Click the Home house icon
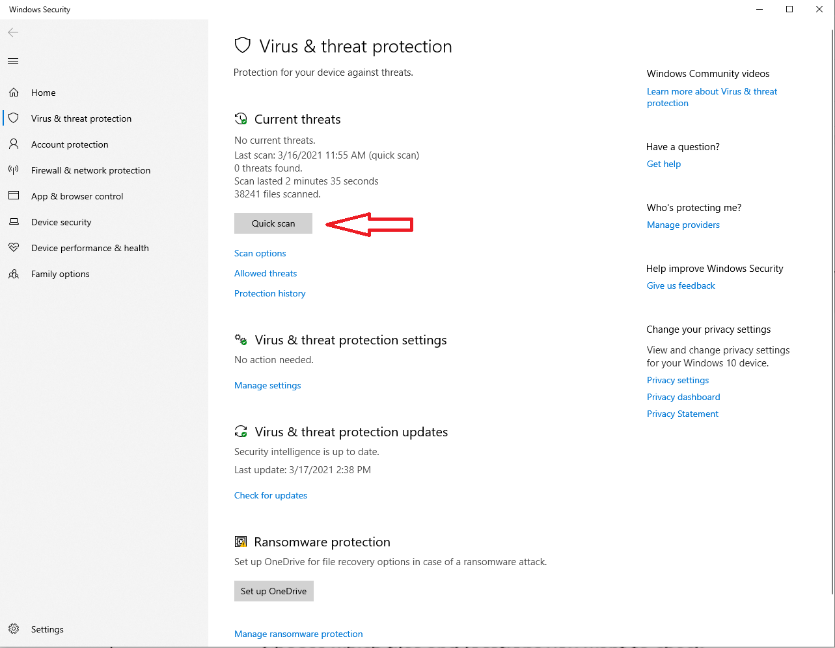This screenshot has width=835, height=648. point(14,93)
